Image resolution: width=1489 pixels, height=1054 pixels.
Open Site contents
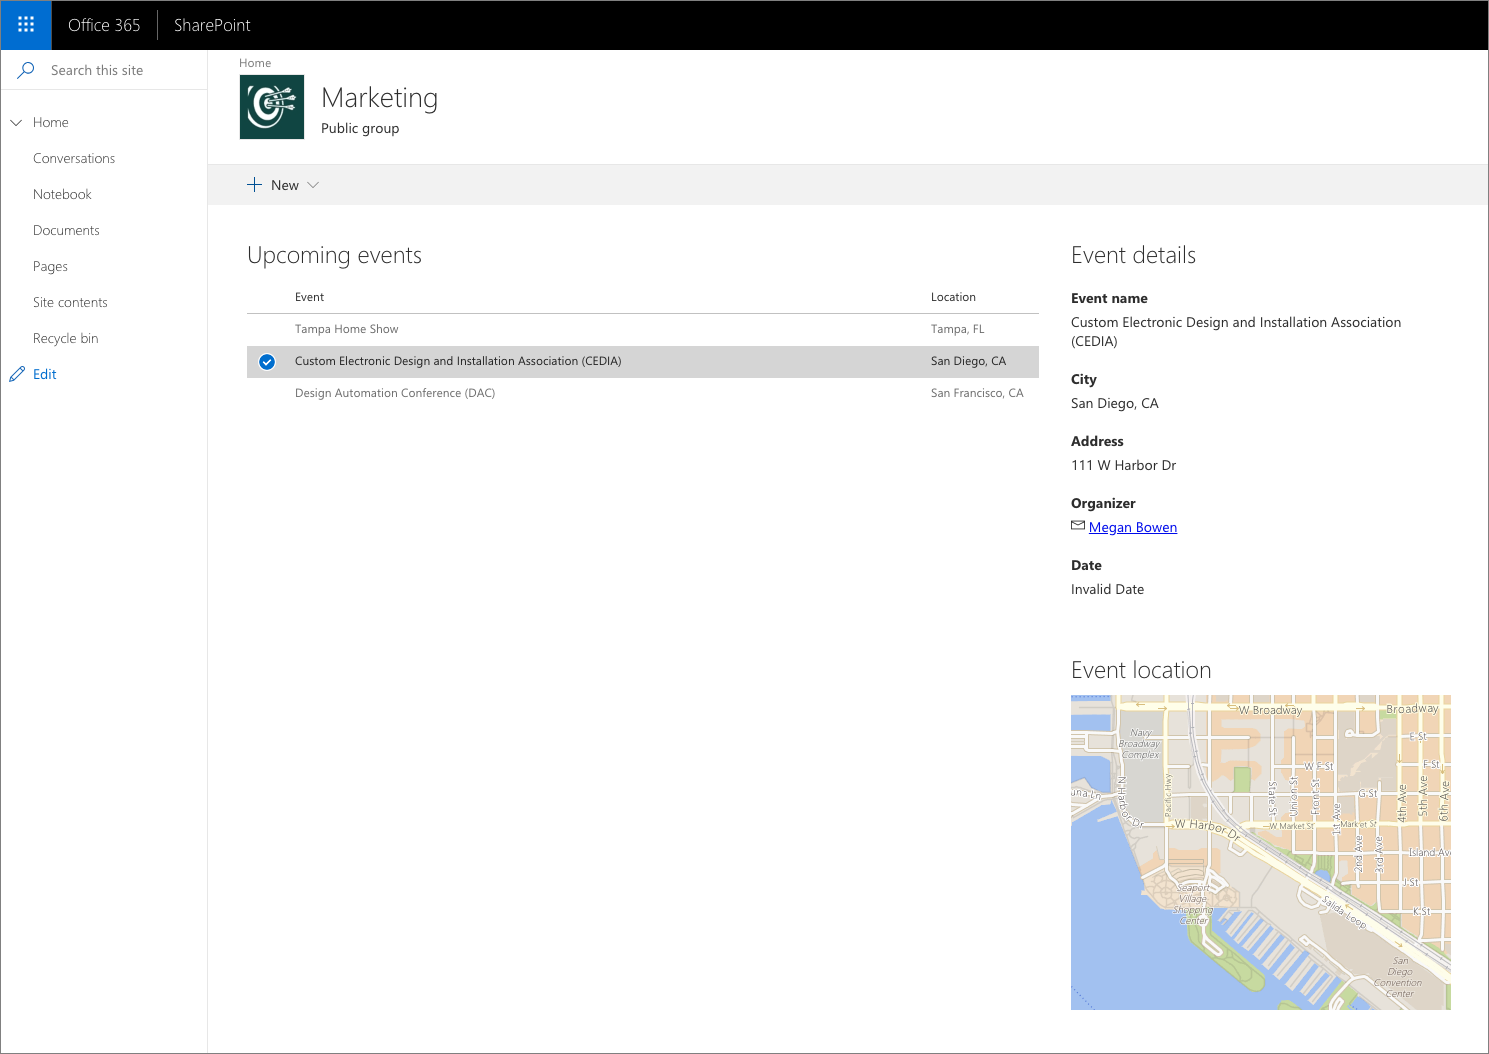pos(70,302)
